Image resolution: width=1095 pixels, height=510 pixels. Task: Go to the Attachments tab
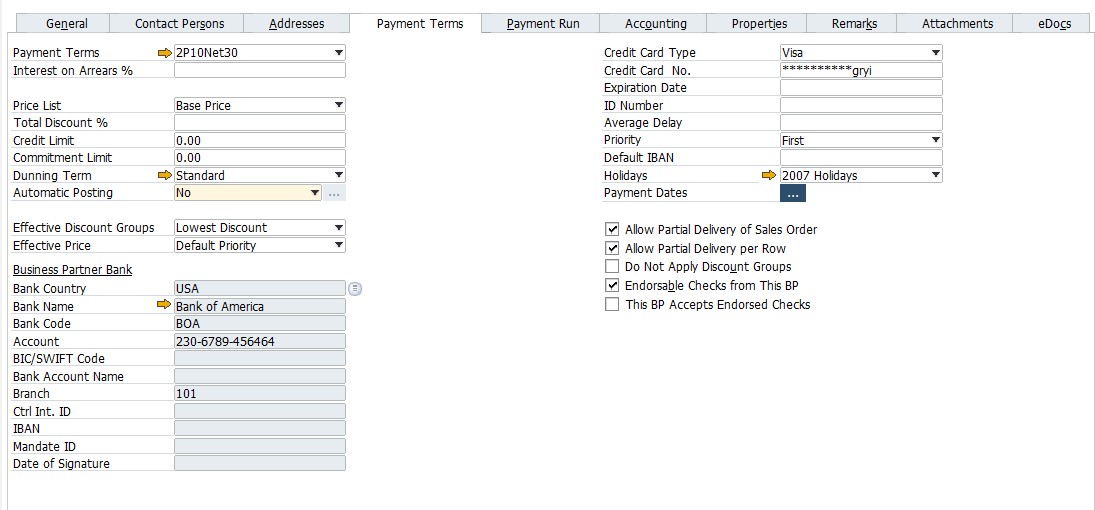957,24
